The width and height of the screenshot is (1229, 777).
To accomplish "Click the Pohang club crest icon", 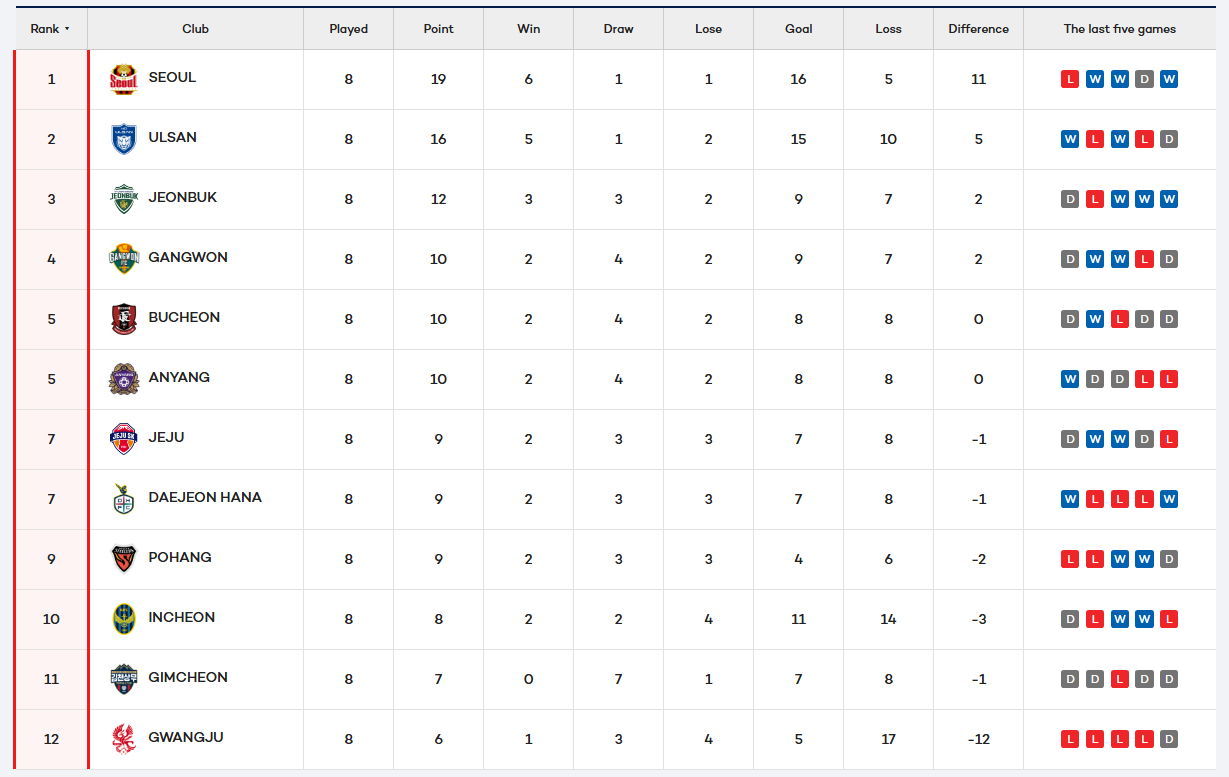I will pos(123,559).
